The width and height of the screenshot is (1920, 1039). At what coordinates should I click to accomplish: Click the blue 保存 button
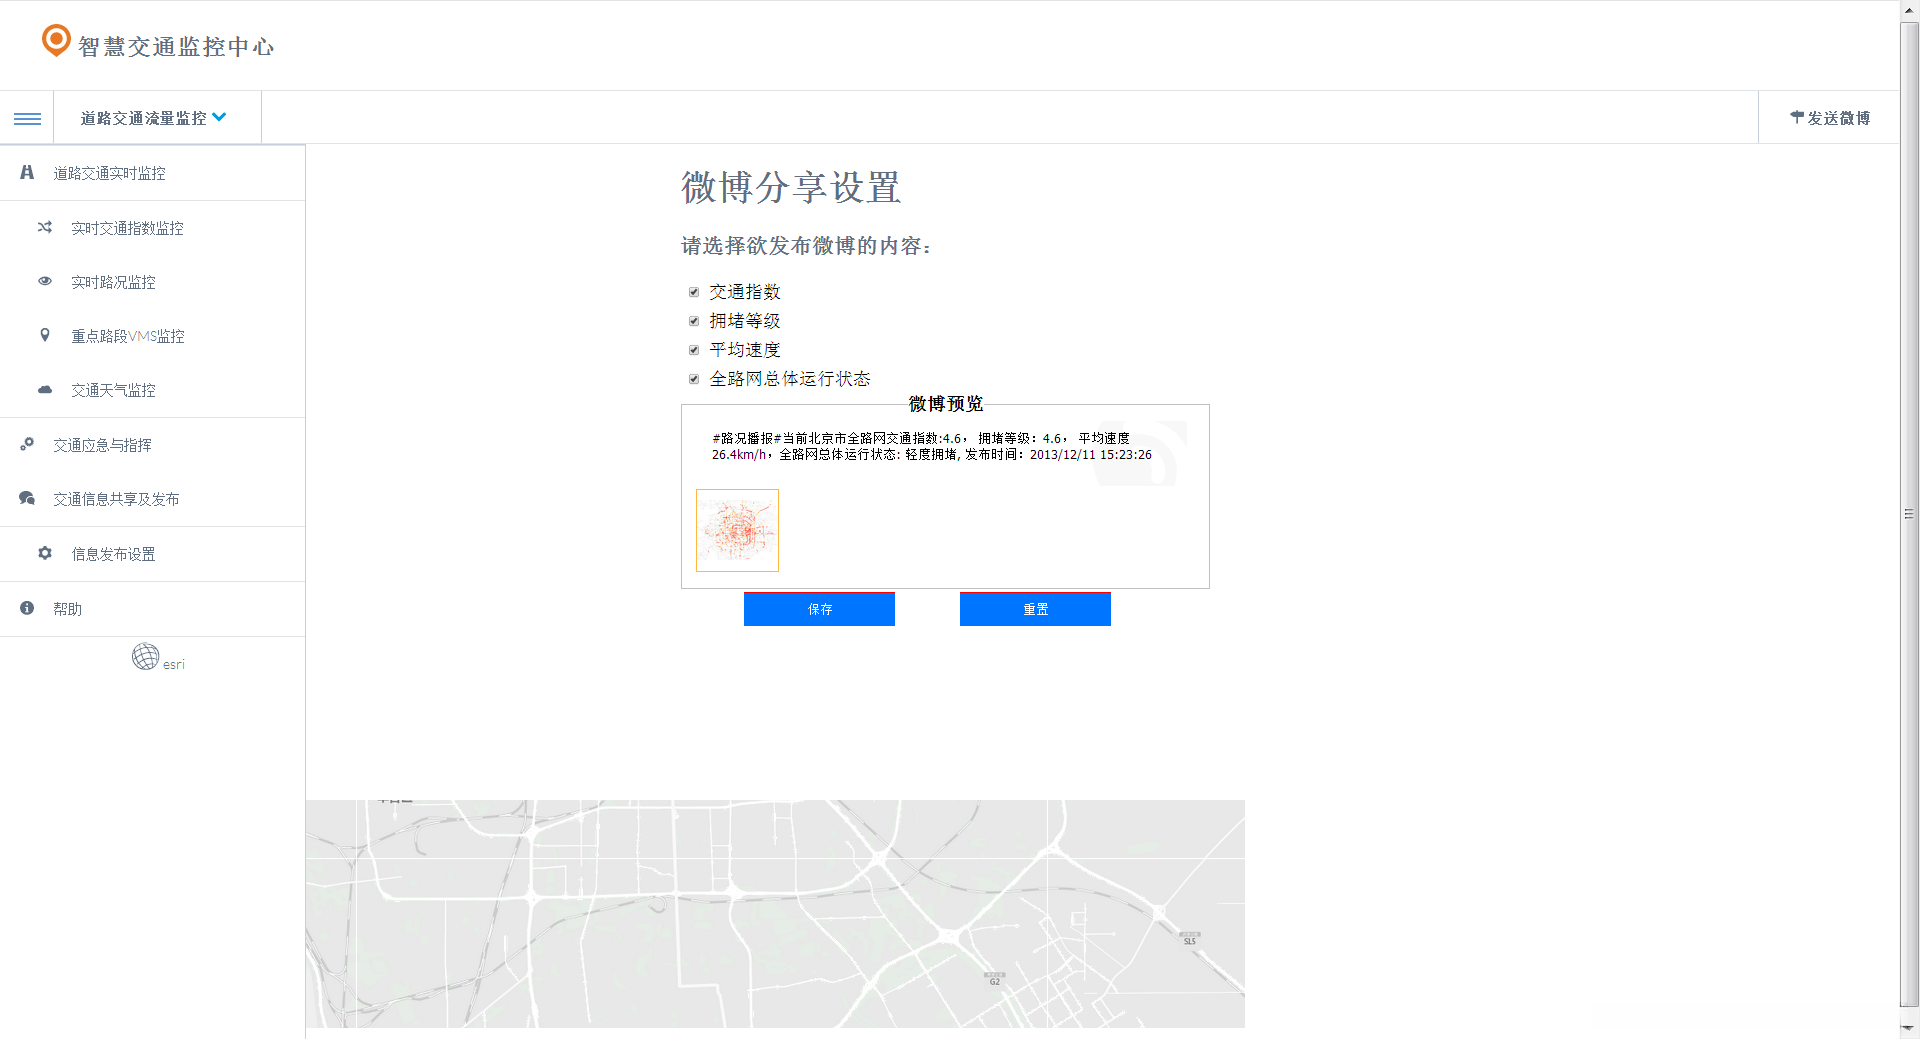819,609
